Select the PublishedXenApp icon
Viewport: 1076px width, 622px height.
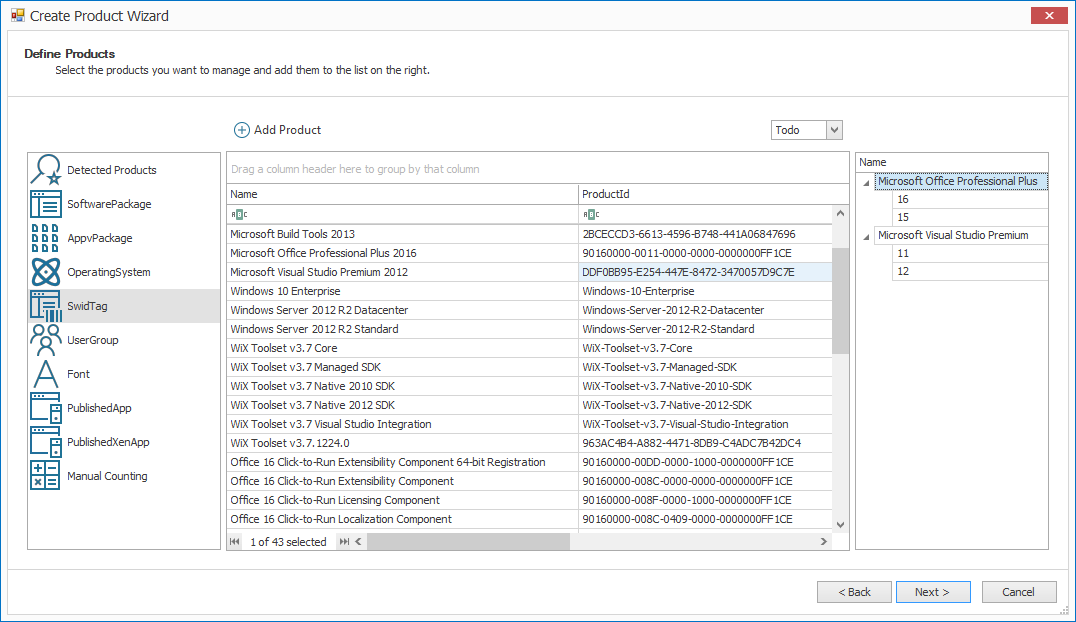click(x=46, y=442)
